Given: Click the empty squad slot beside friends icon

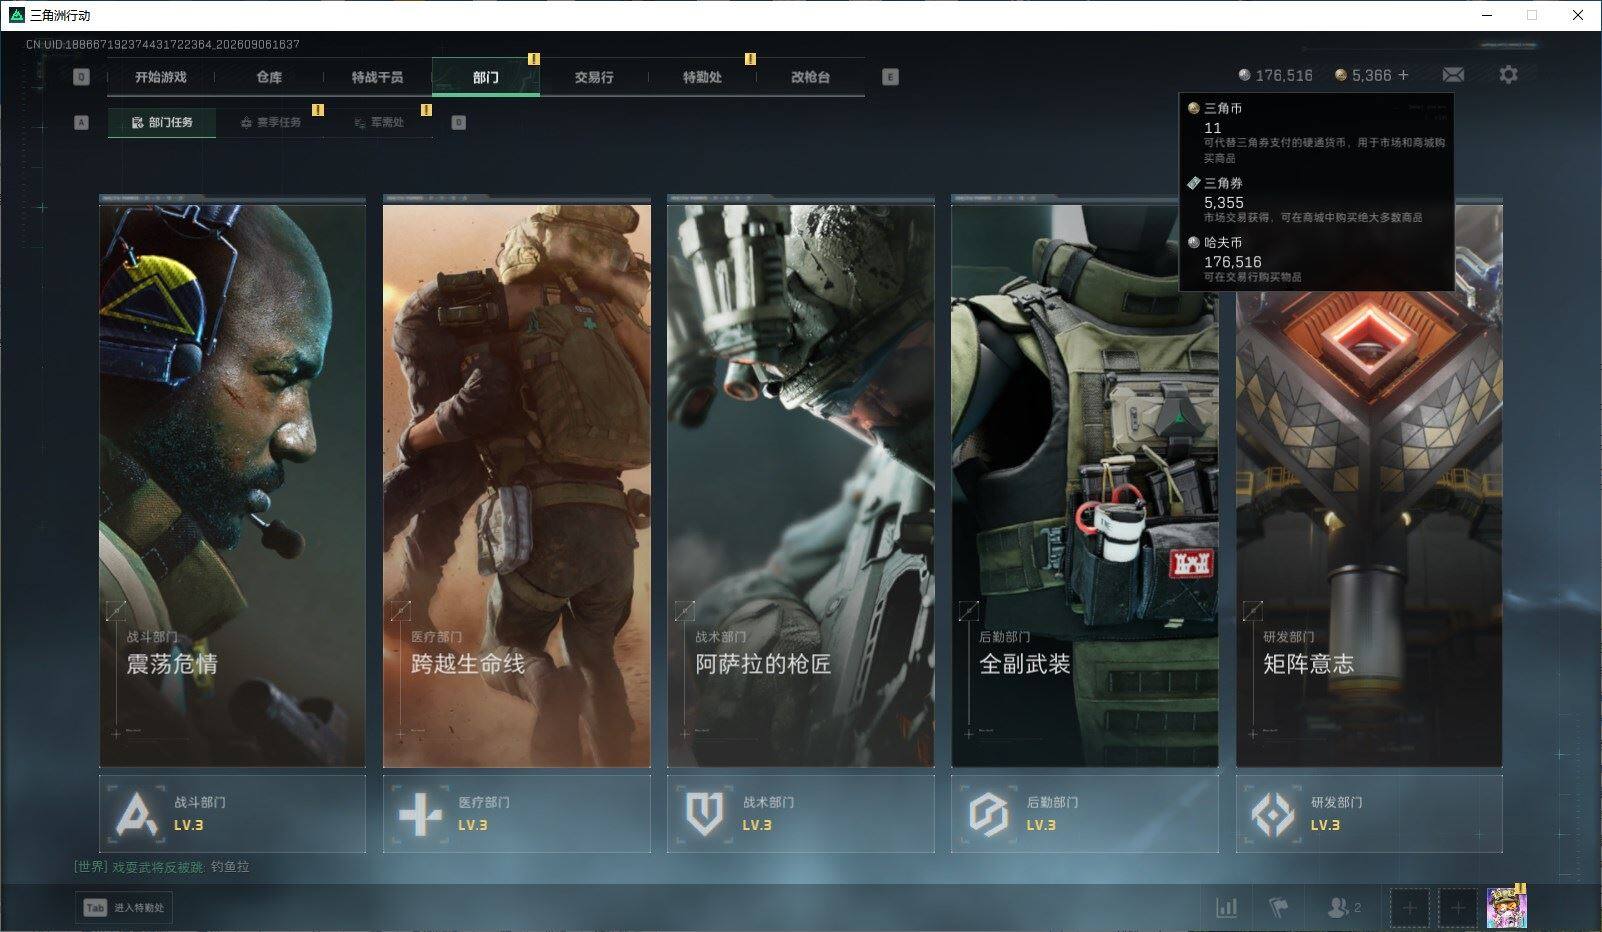Looking at the screenshot, I should click(1410, 908).
